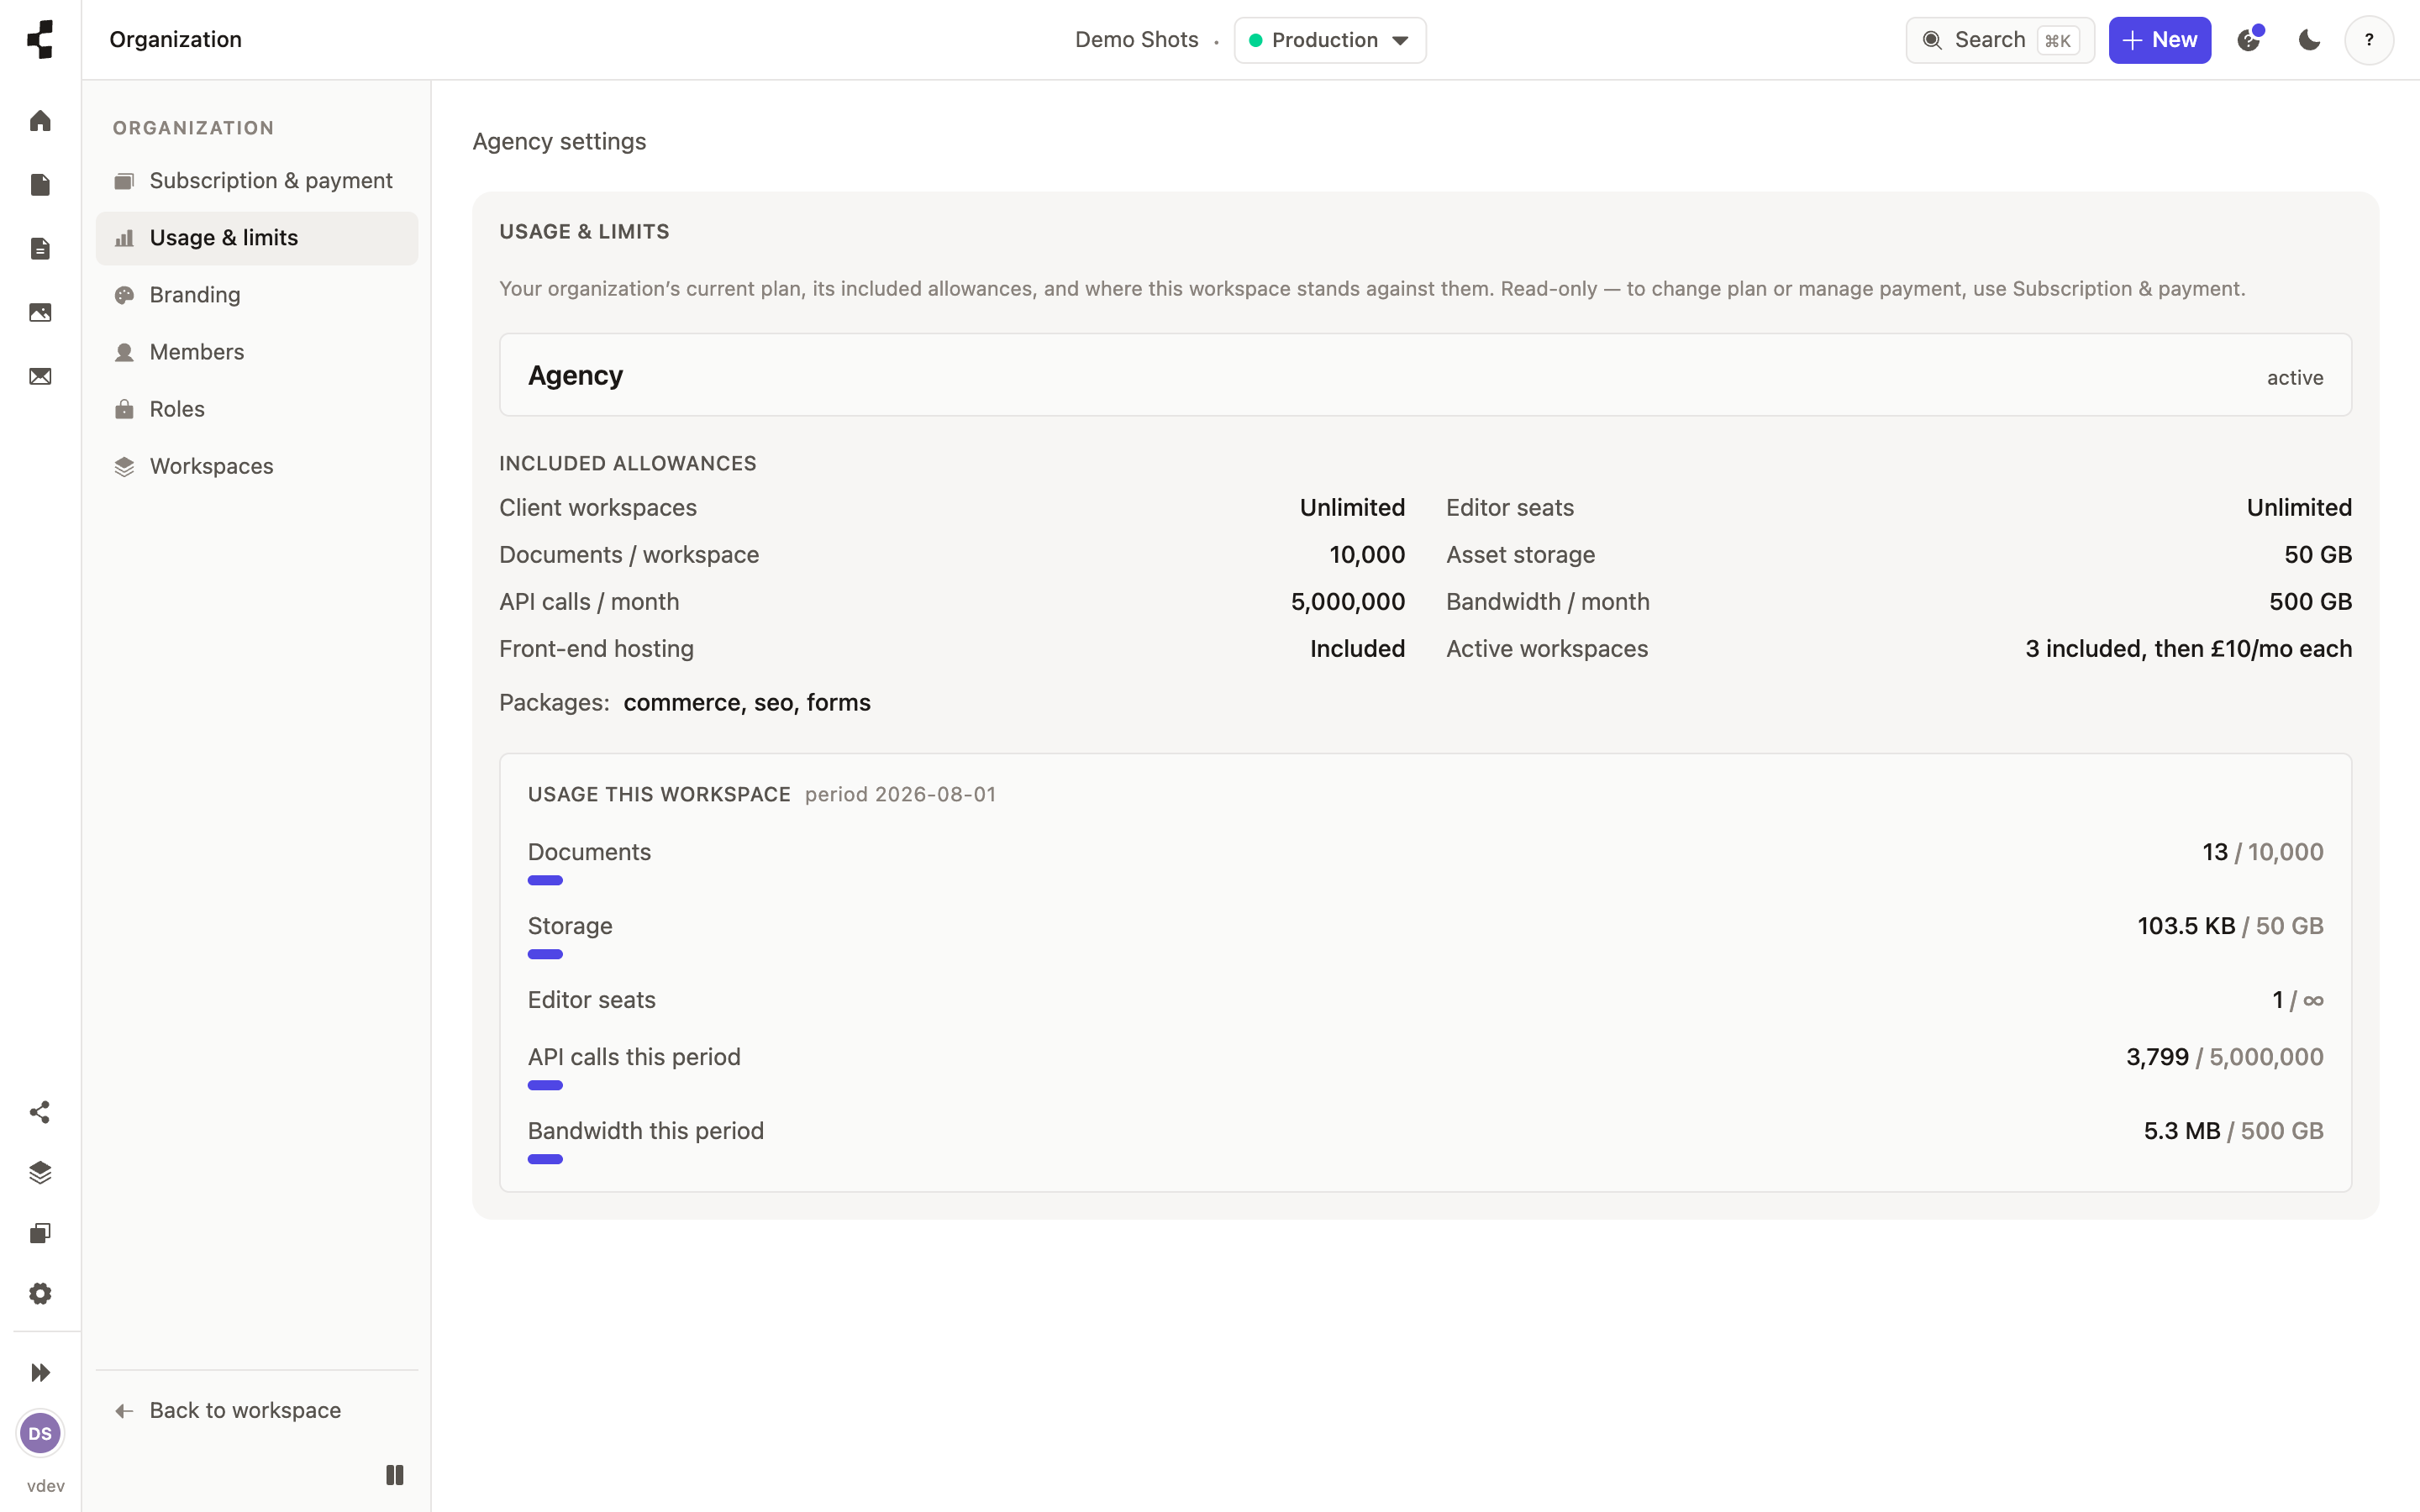Click the Roles lock icon
The height and width of the screenshot is (1512, 2420).
(124, 409)
